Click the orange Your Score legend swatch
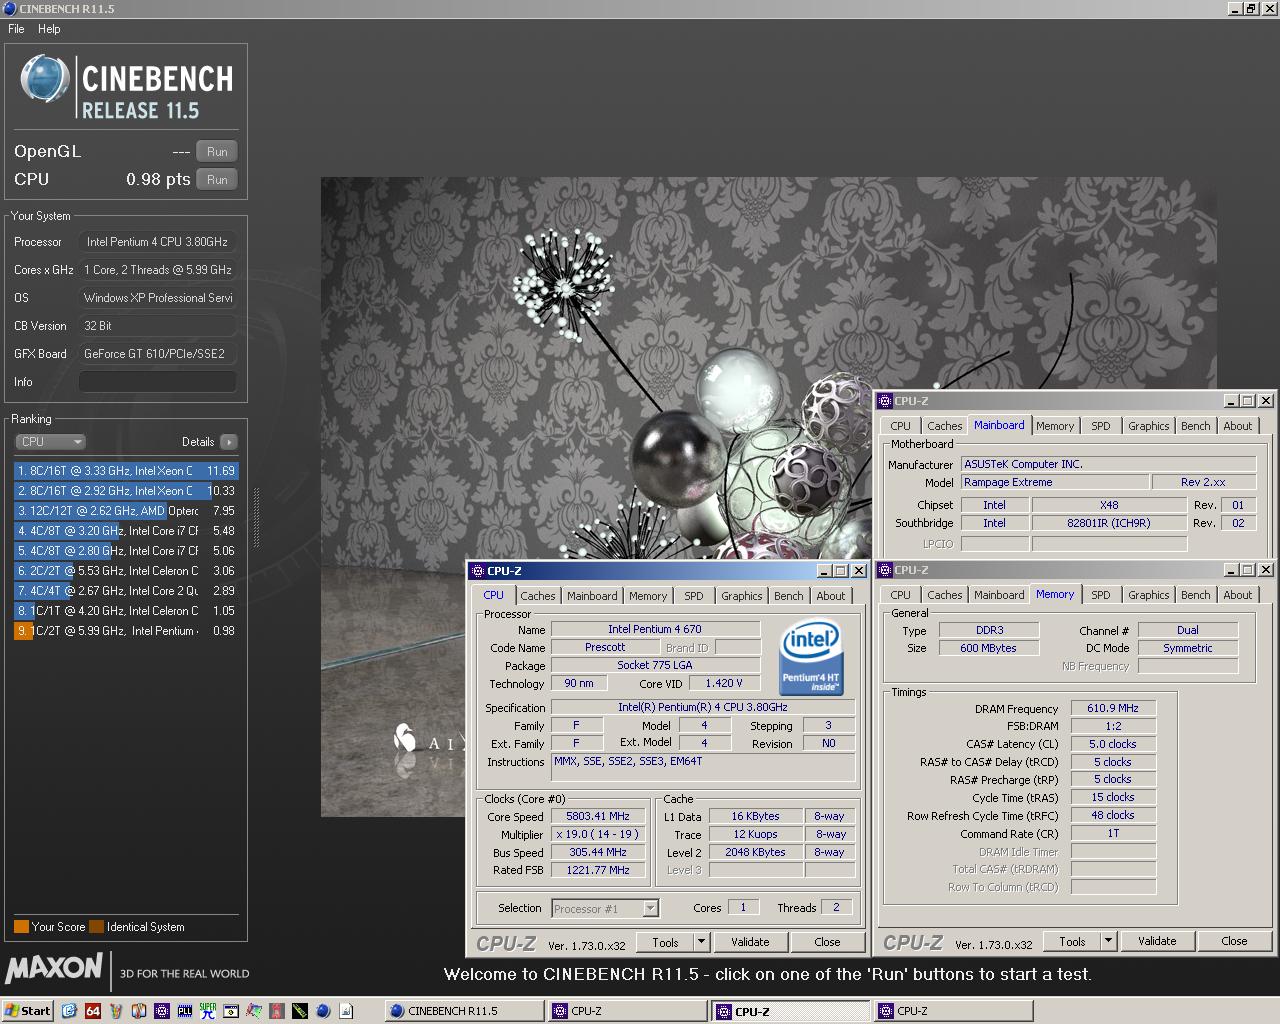Viewport: 1280px width, 1024px height. [21, 927]
